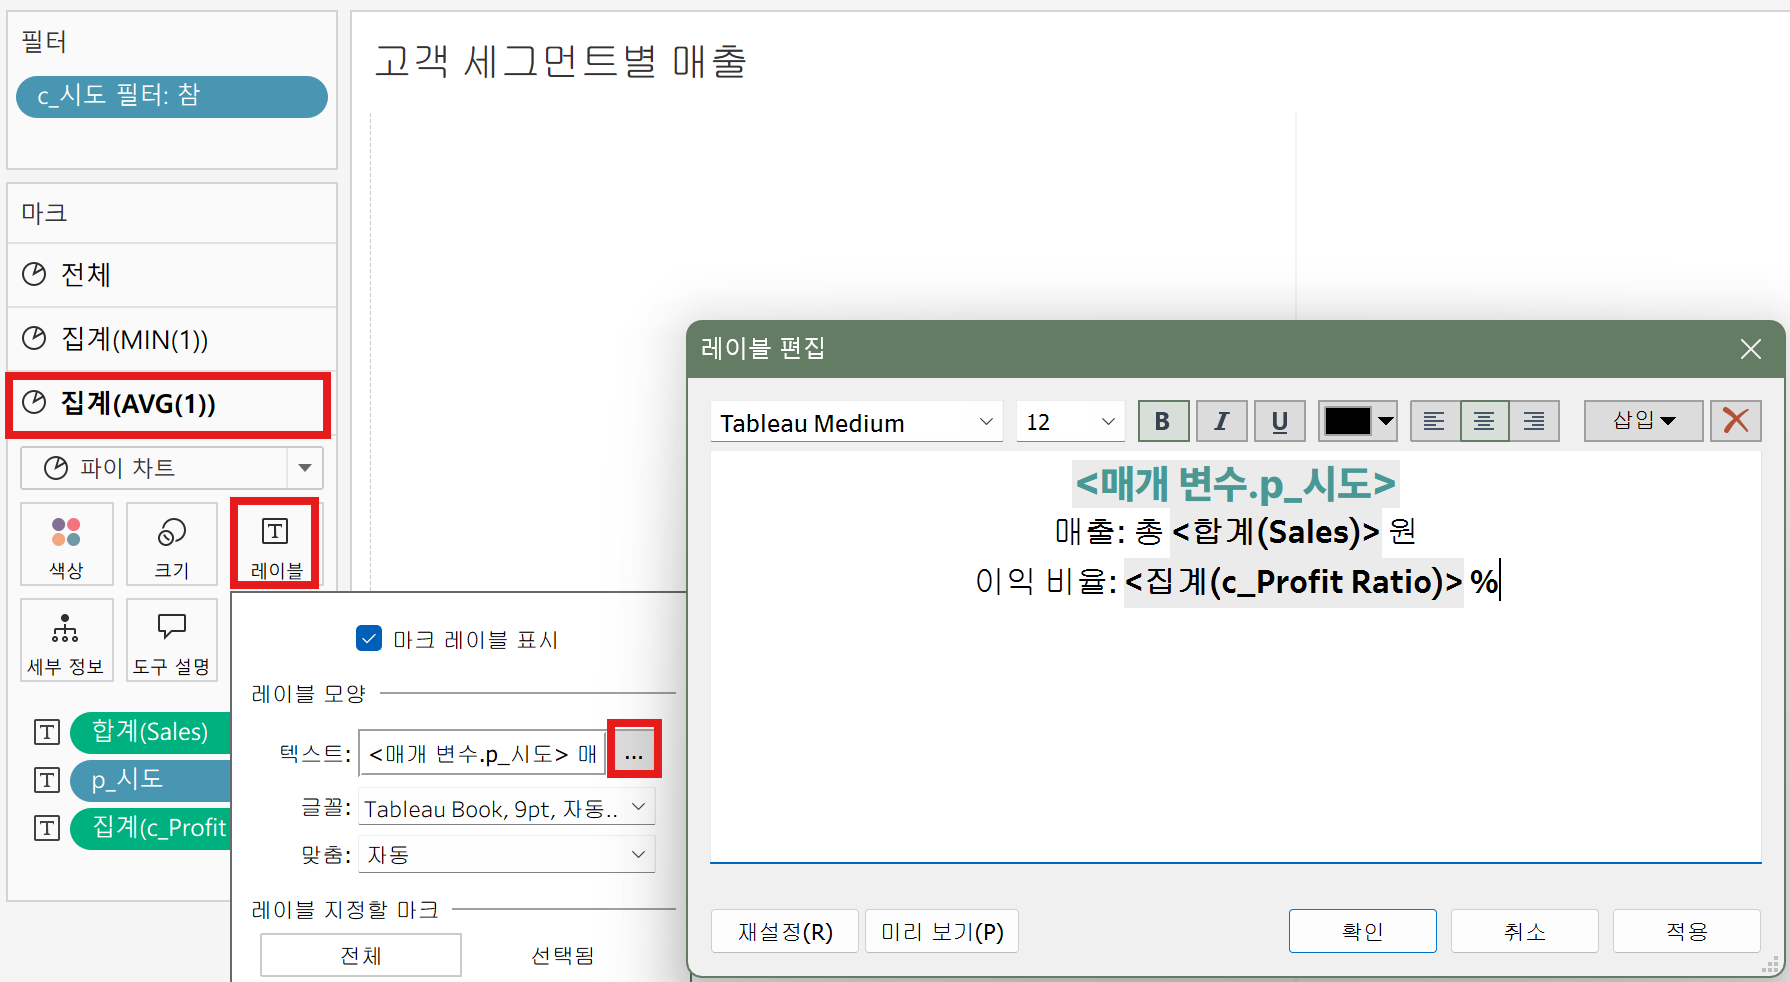Click the Detail (세부 정보) marks button
The width and height of the screenshot is (1790, 982).
coord(66,639)
